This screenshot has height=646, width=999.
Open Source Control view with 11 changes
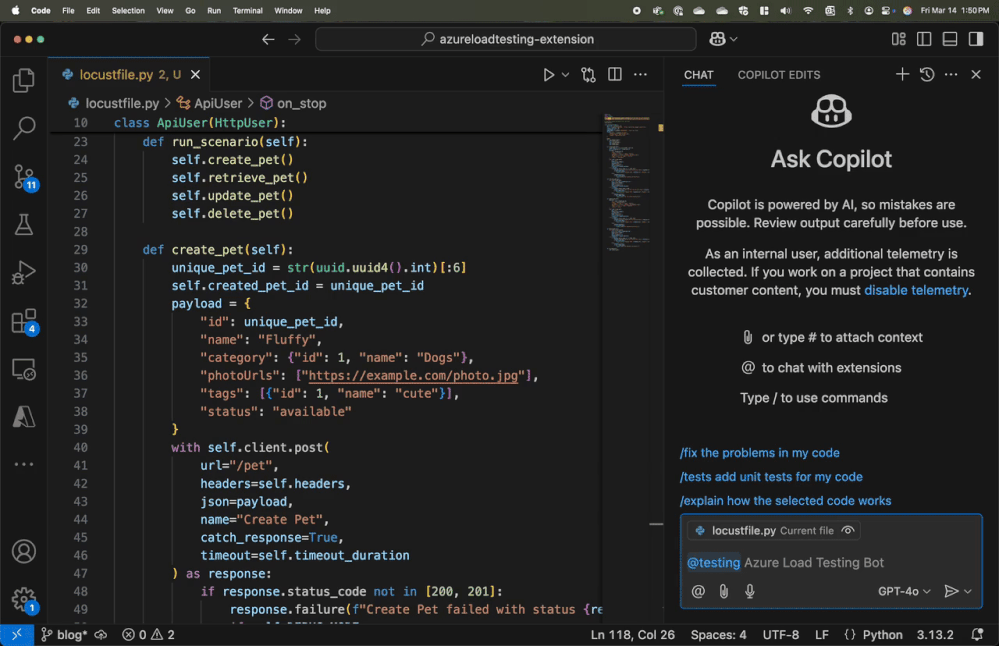click(24, 177)
